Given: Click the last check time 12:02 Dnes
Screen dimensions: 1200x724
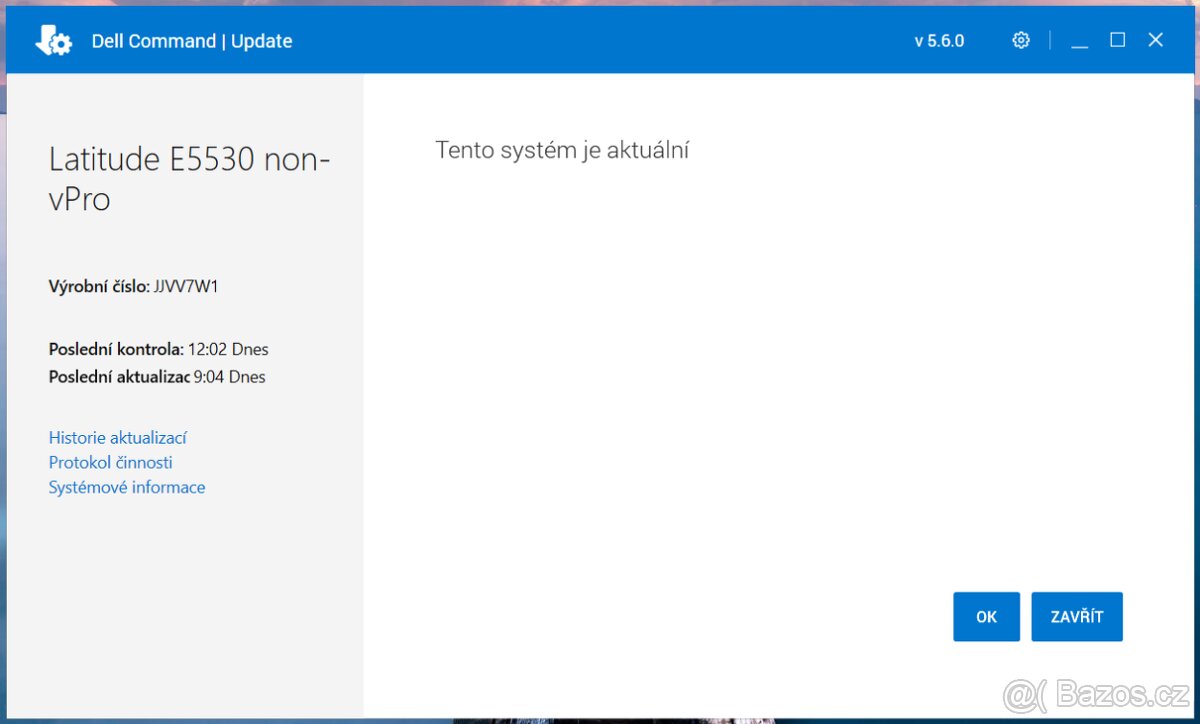Looking at the screenshot, I should coord(228,349).
